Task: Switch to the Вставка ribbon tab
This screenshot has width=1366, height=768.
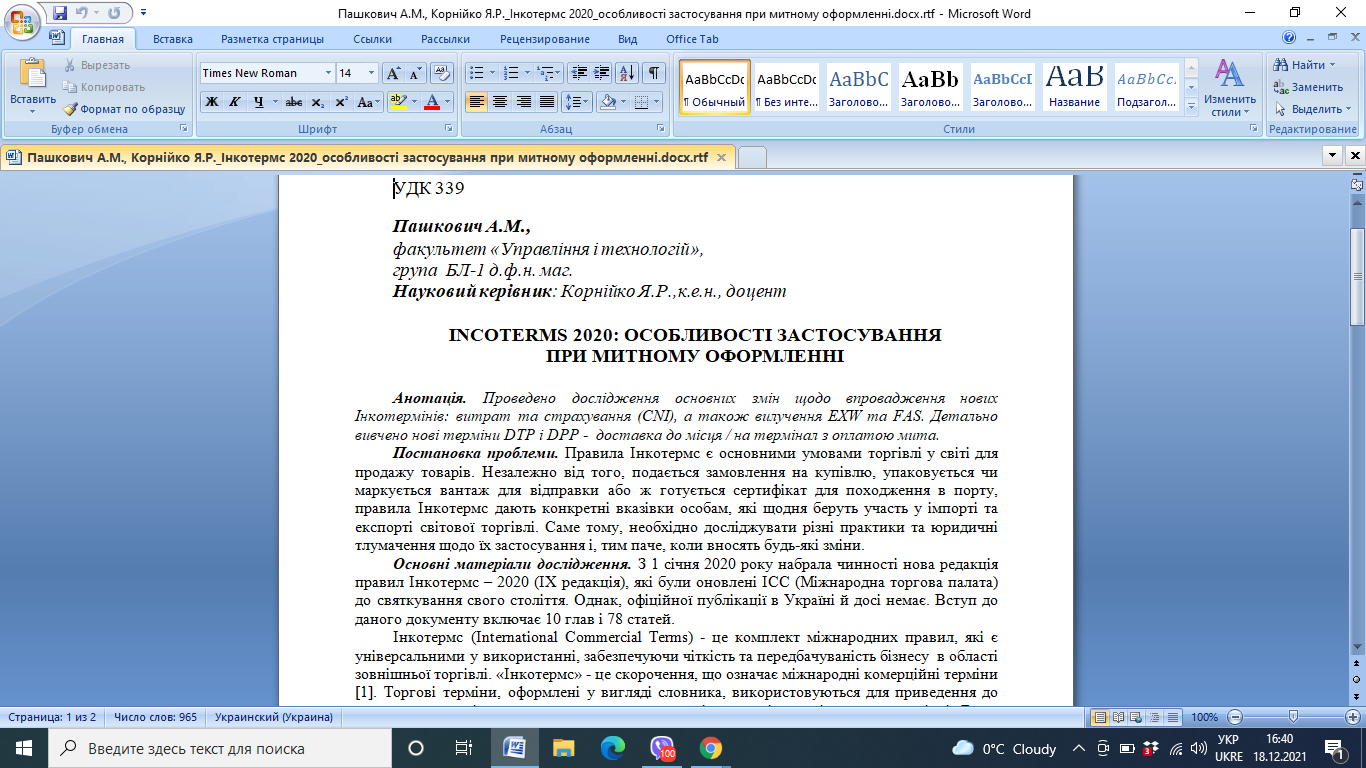Action: (173, 39)
